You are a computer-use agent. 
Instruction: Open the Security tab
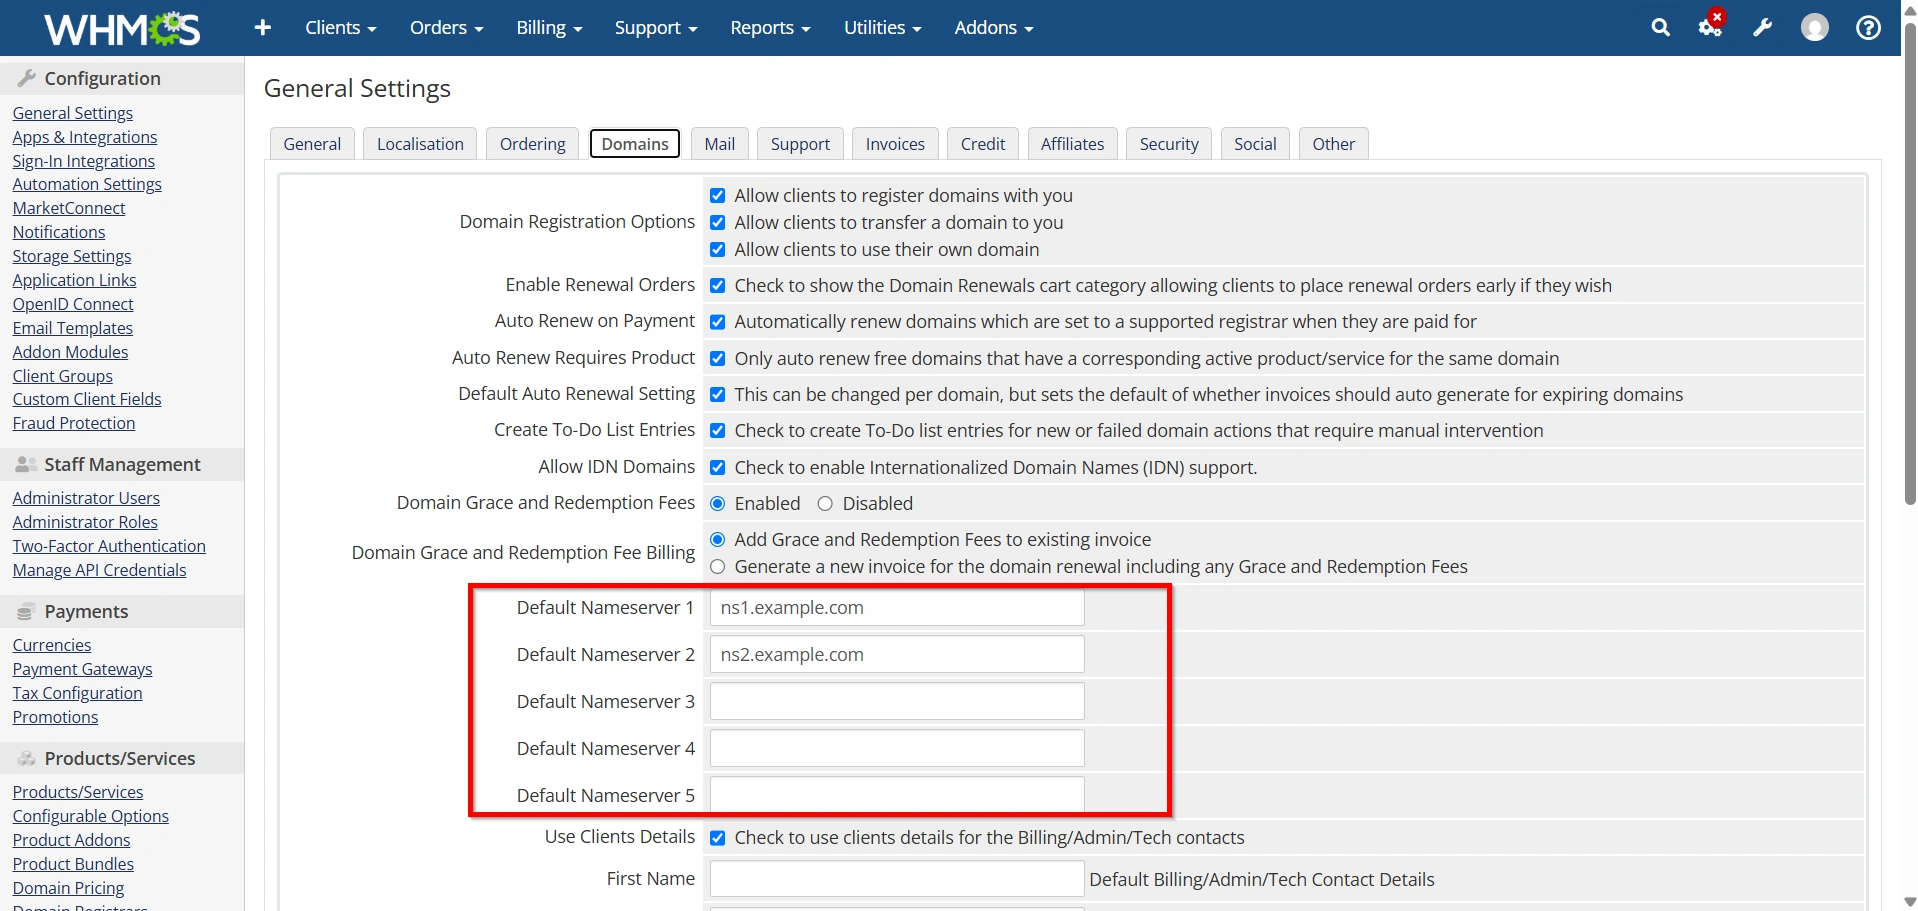pos(1169,144)
